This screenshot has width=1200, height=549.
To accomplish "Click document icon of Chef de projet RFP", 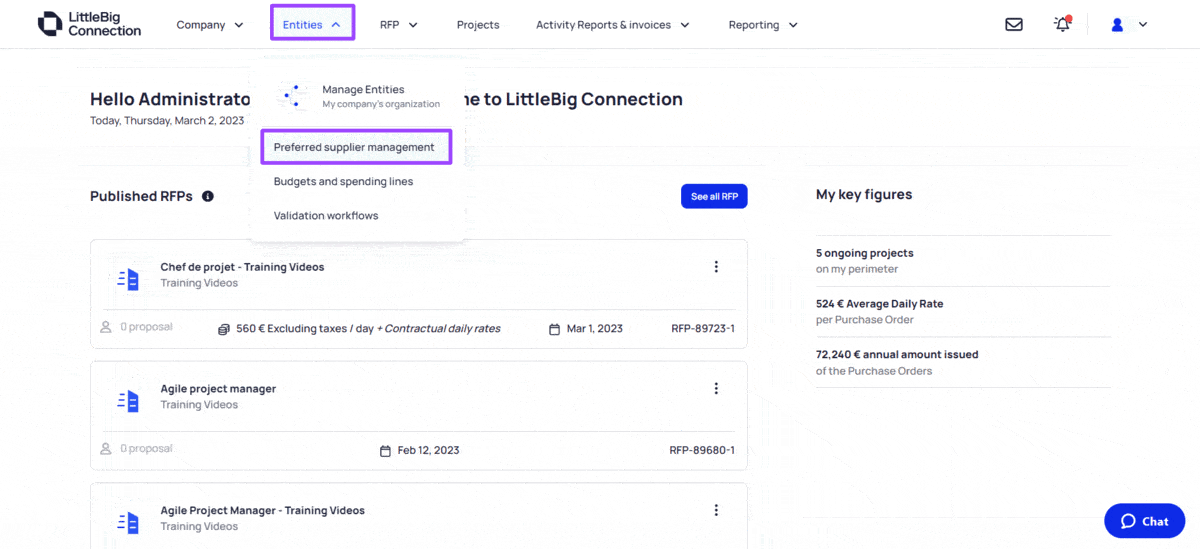I will pyautogui.click(x=128, y=280).
